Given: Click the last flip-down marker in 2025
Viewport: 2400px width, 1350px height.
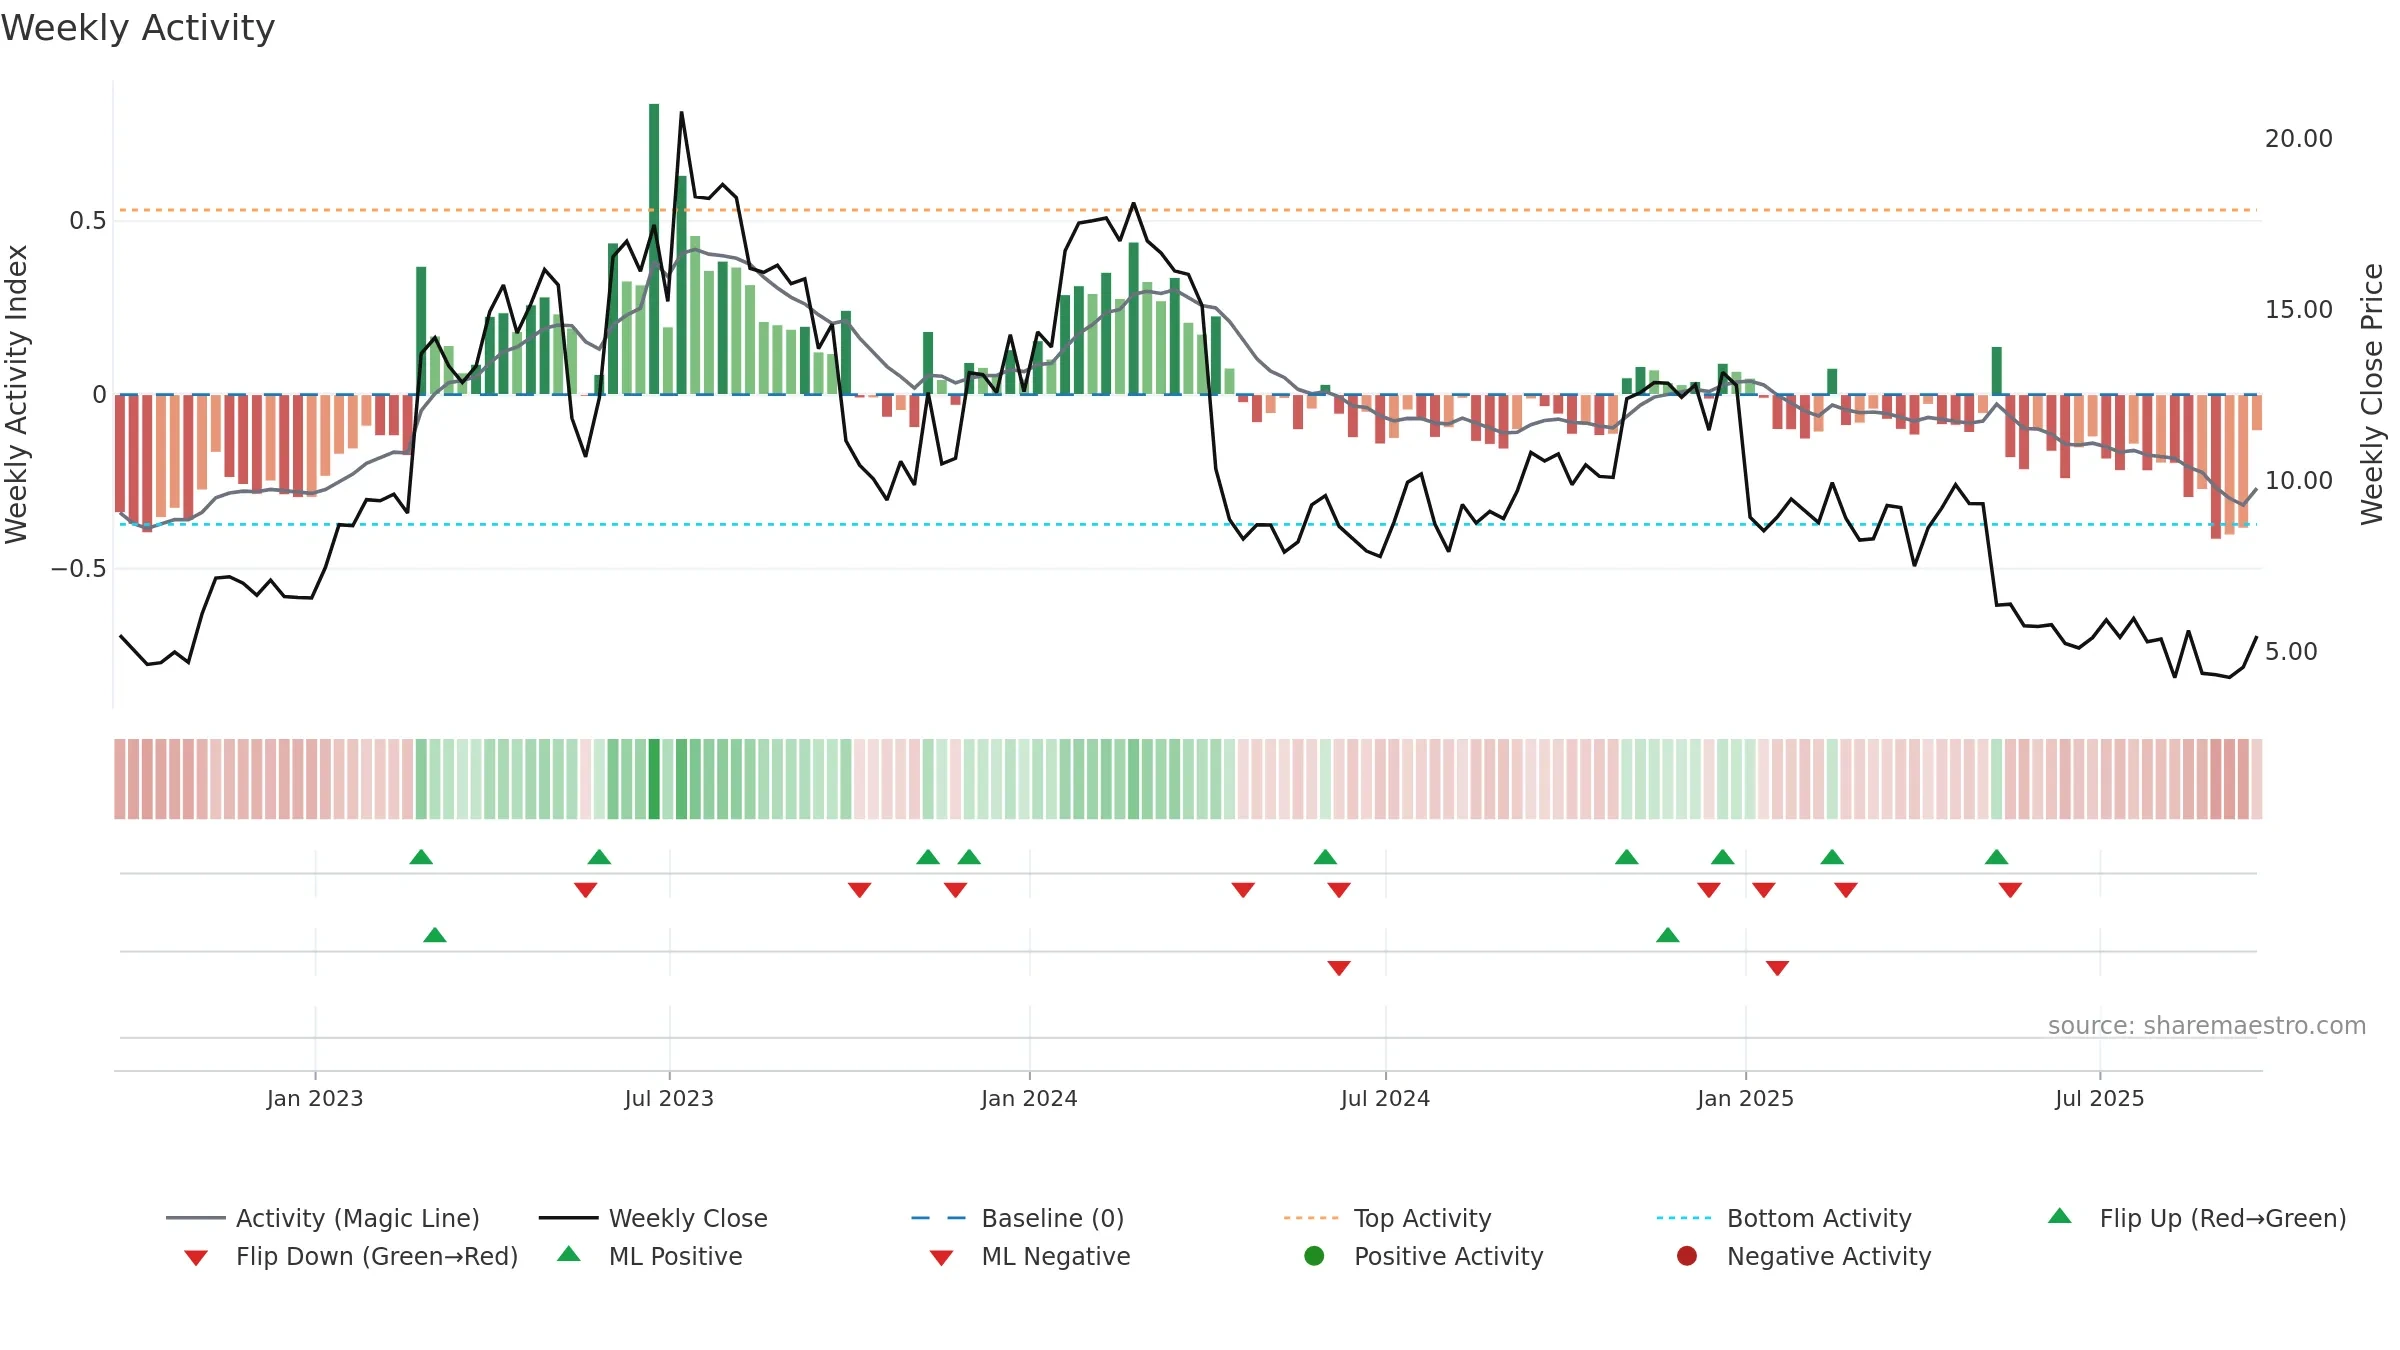Looking at the screenshot, I should [2010, 890].
